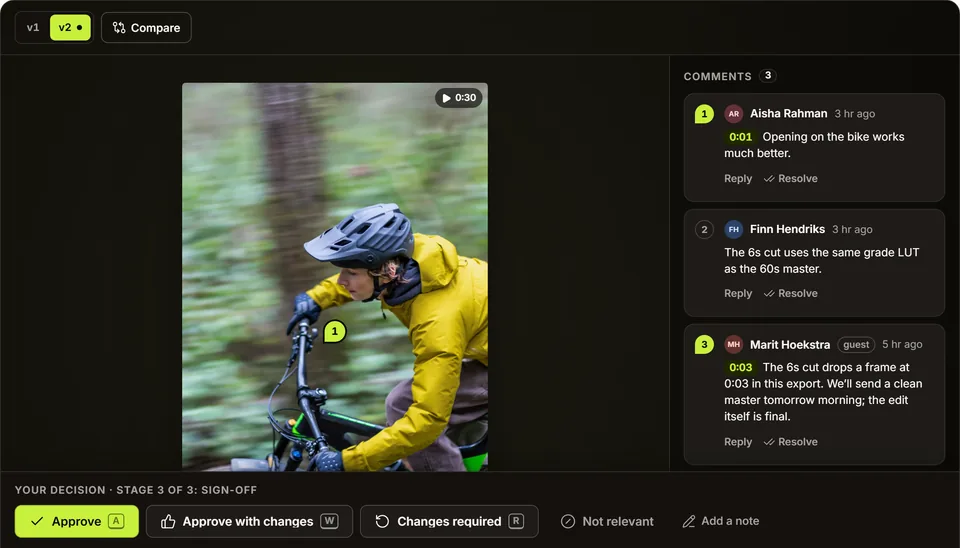Click the resolve checkmark icon on Marit's comment
The image size is (960, 548).
pyautogui.click(x=769, y=442)
